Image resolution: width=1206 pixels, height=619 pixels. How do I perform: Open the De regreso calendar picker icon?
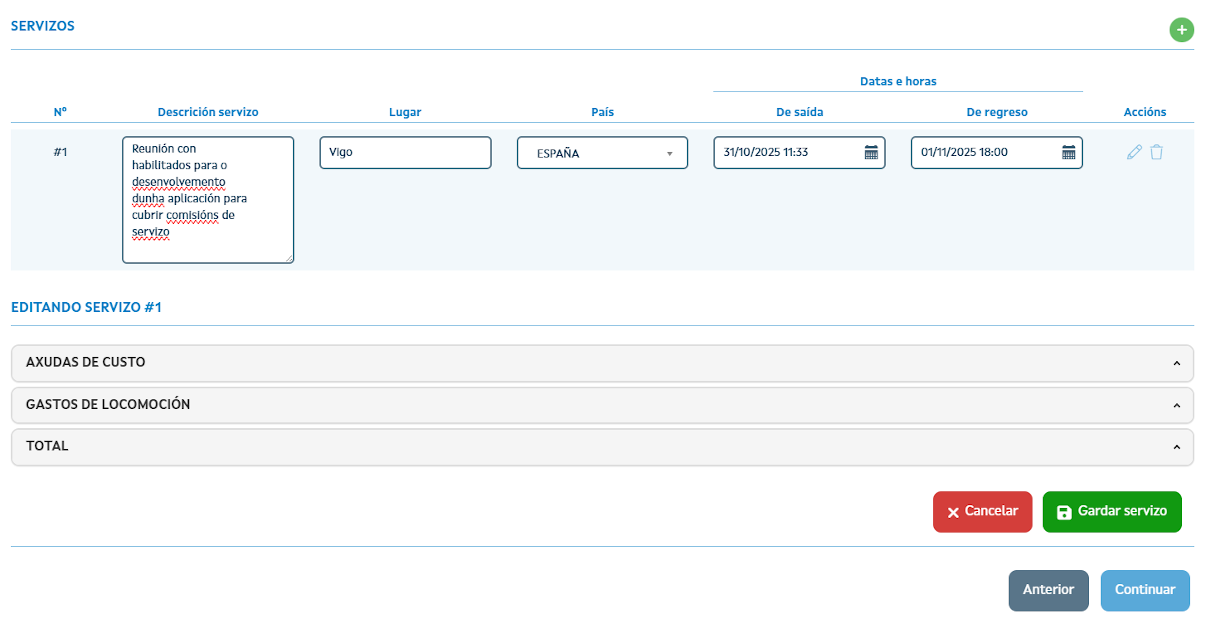(x=1068, y=153)
